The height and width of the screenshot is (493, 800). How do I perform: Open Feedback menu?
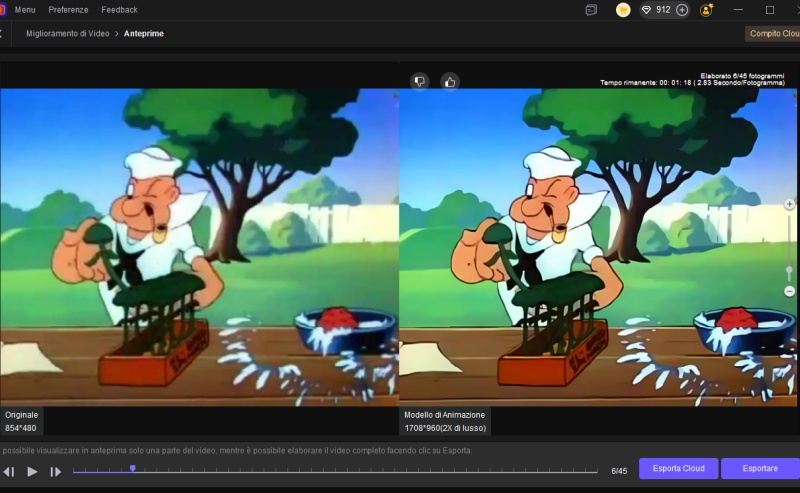[119, 10]
